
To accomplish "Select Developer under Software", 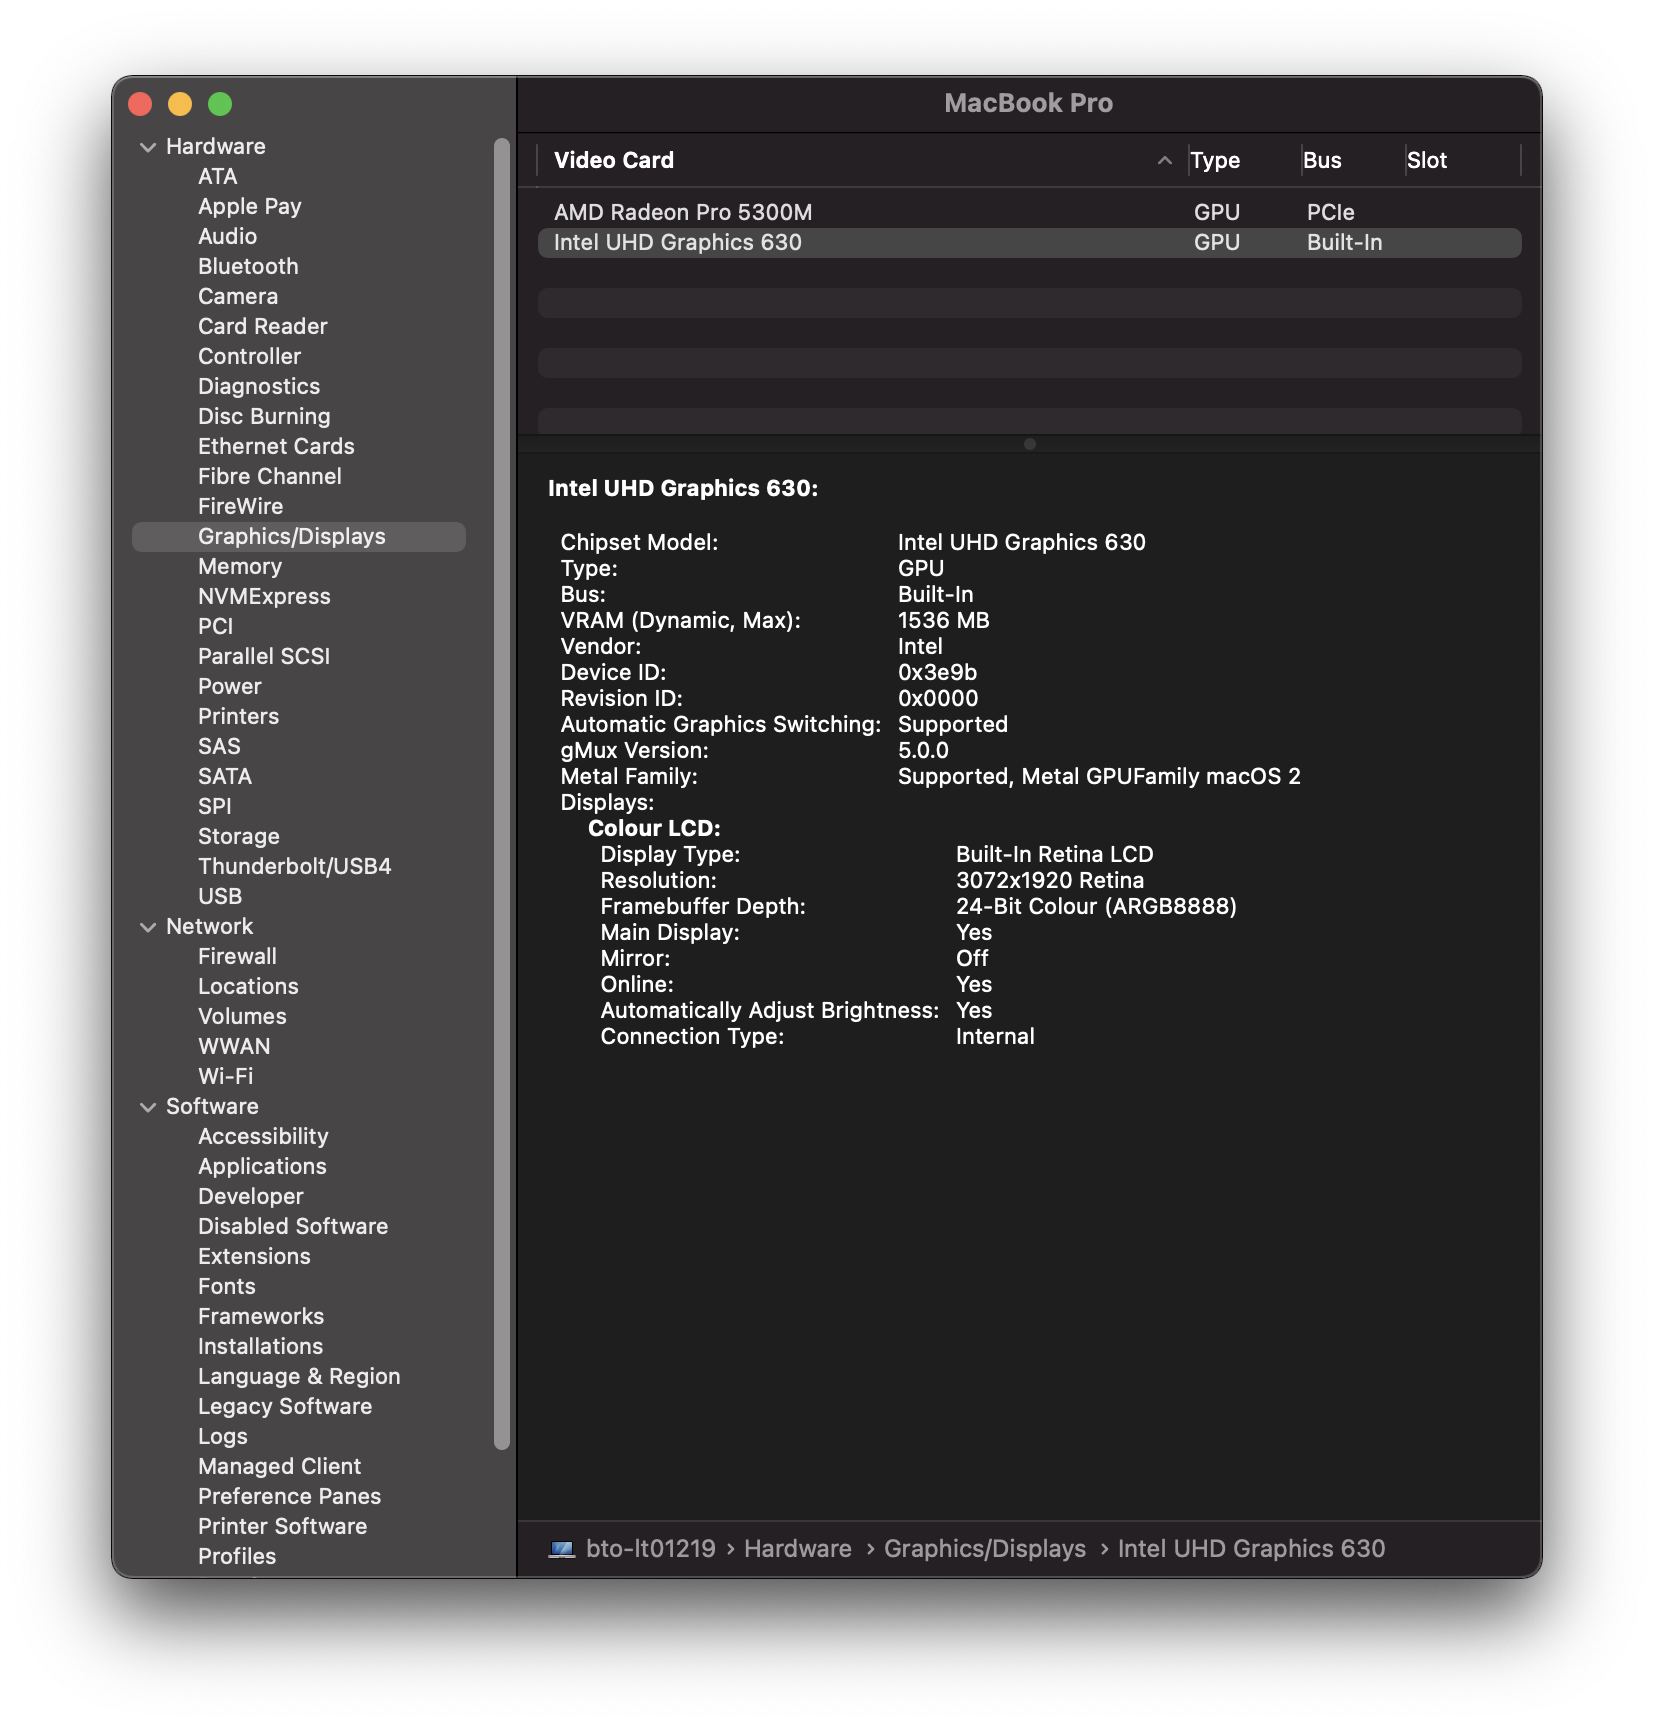I will (250, 1197).
